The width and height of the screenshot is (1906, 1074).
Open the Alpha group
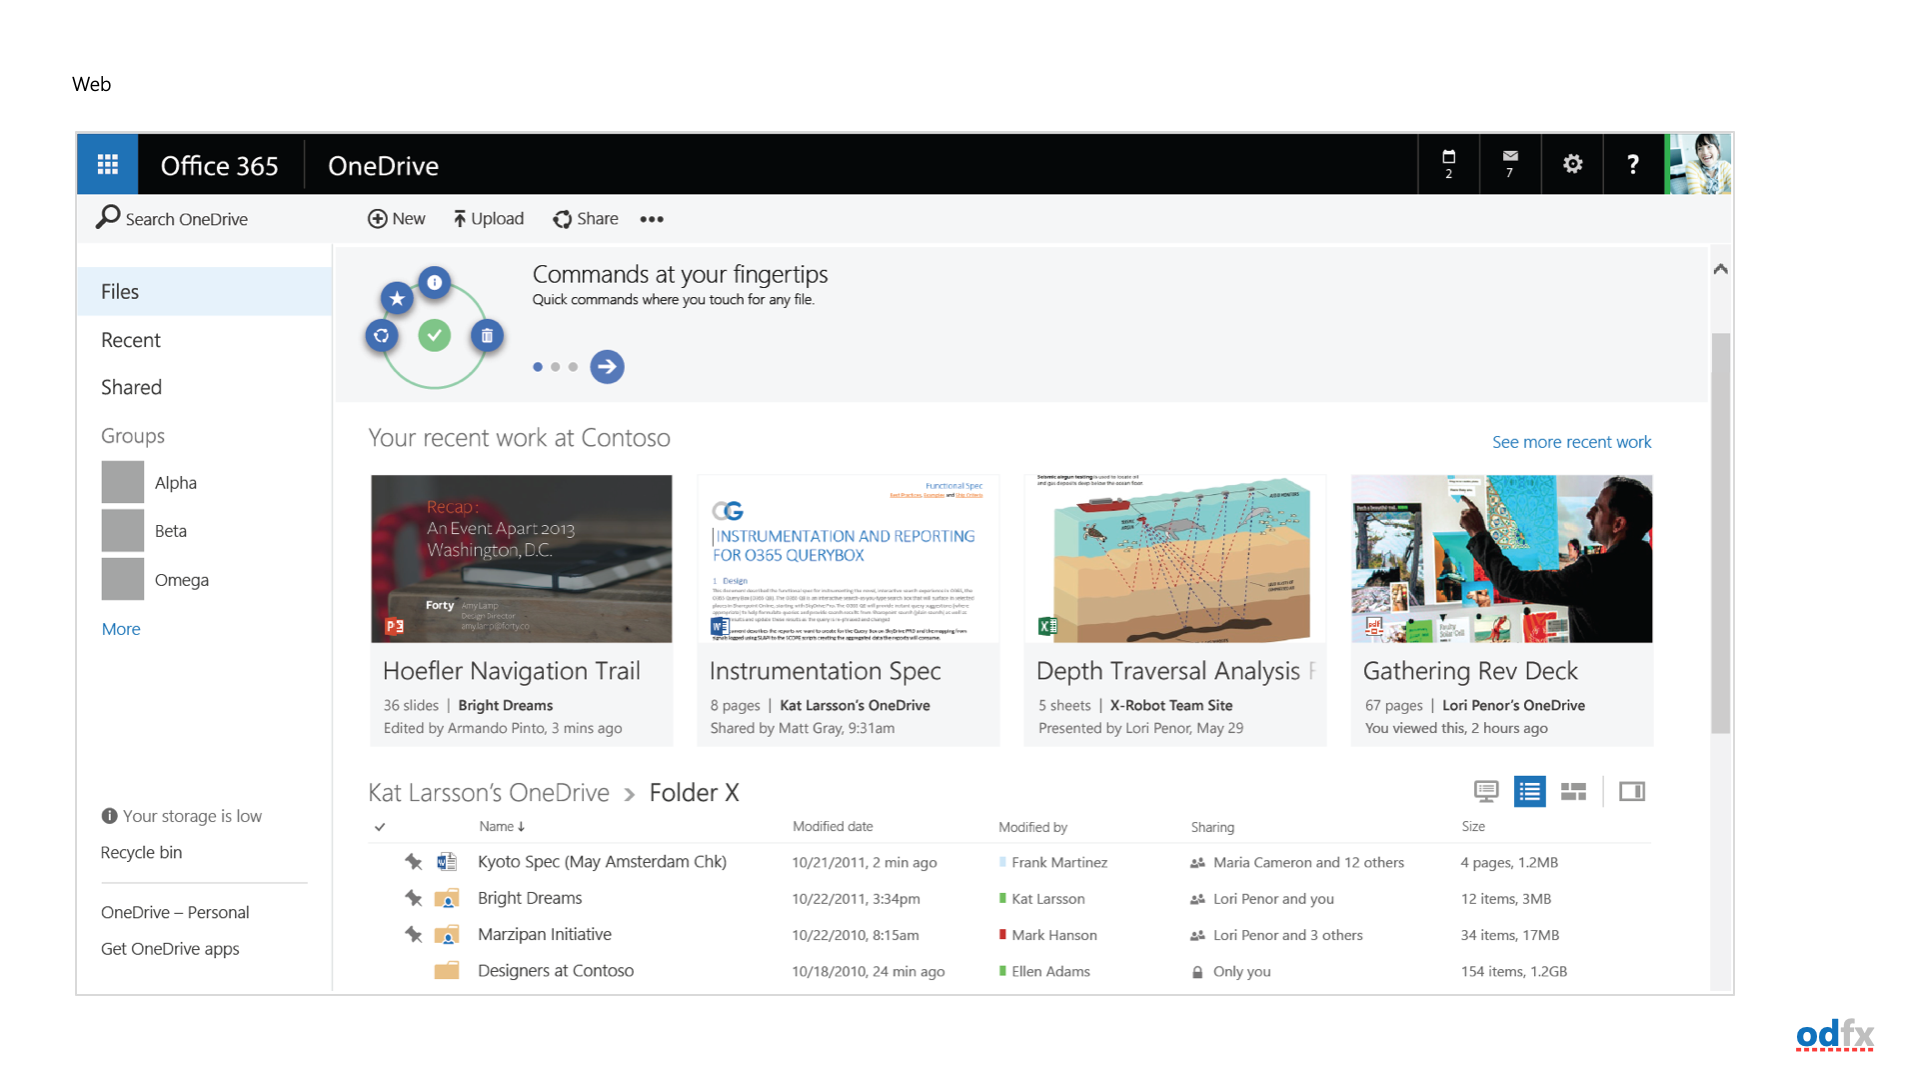[150, 482]
